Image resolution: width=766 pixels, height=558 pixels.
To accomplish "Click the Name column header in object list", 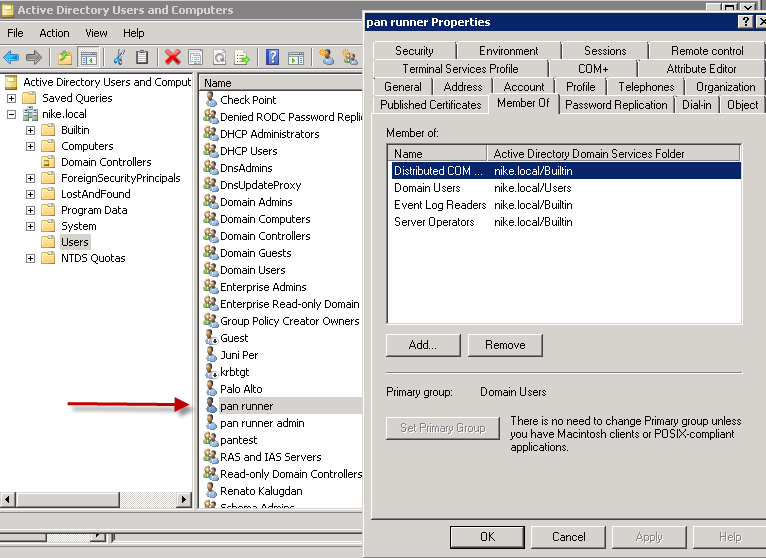I will click(282, 83).
